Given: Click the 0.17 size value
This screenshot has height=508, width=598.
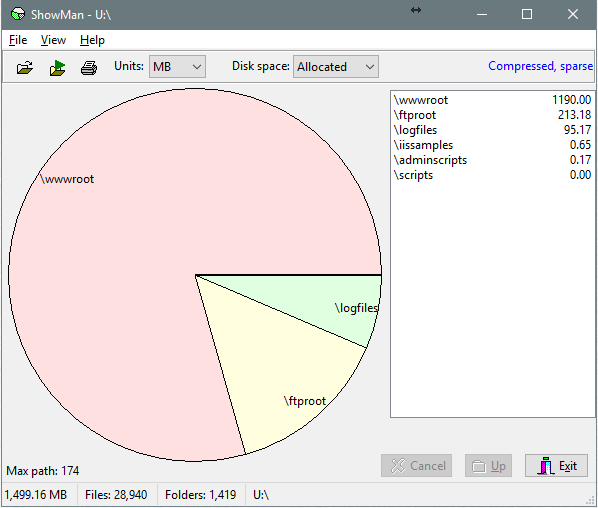Looking at the screenshot, I should (580, 160).
